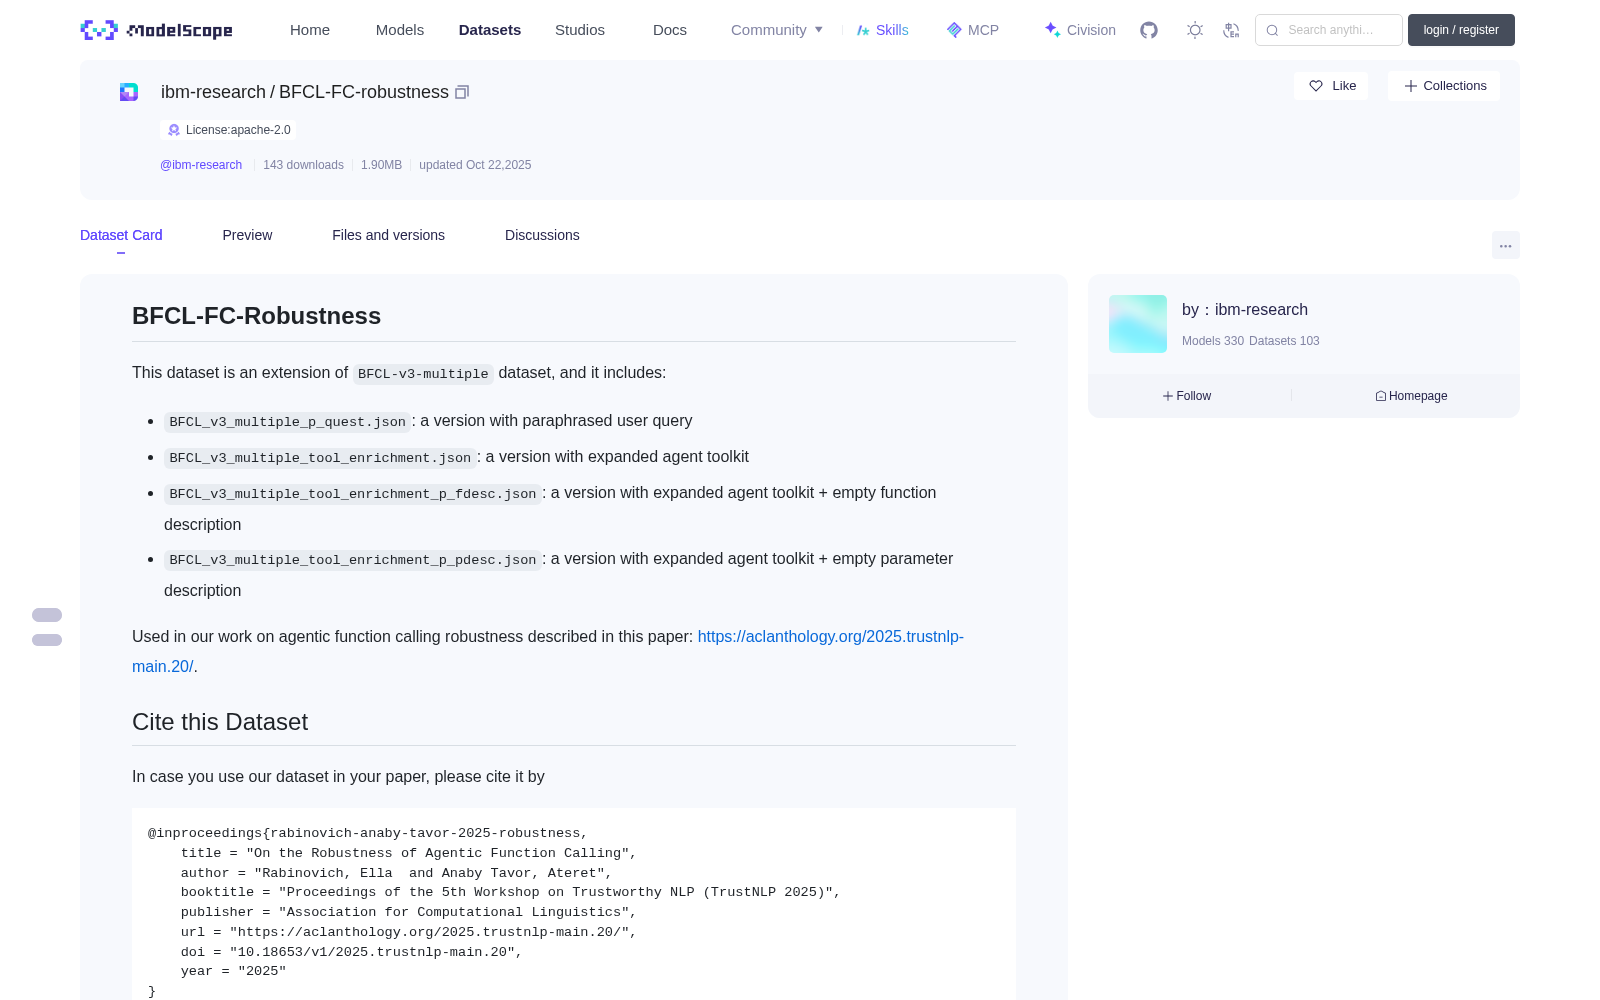
Task: Switch to the Discussions tab
Action: 542,235
